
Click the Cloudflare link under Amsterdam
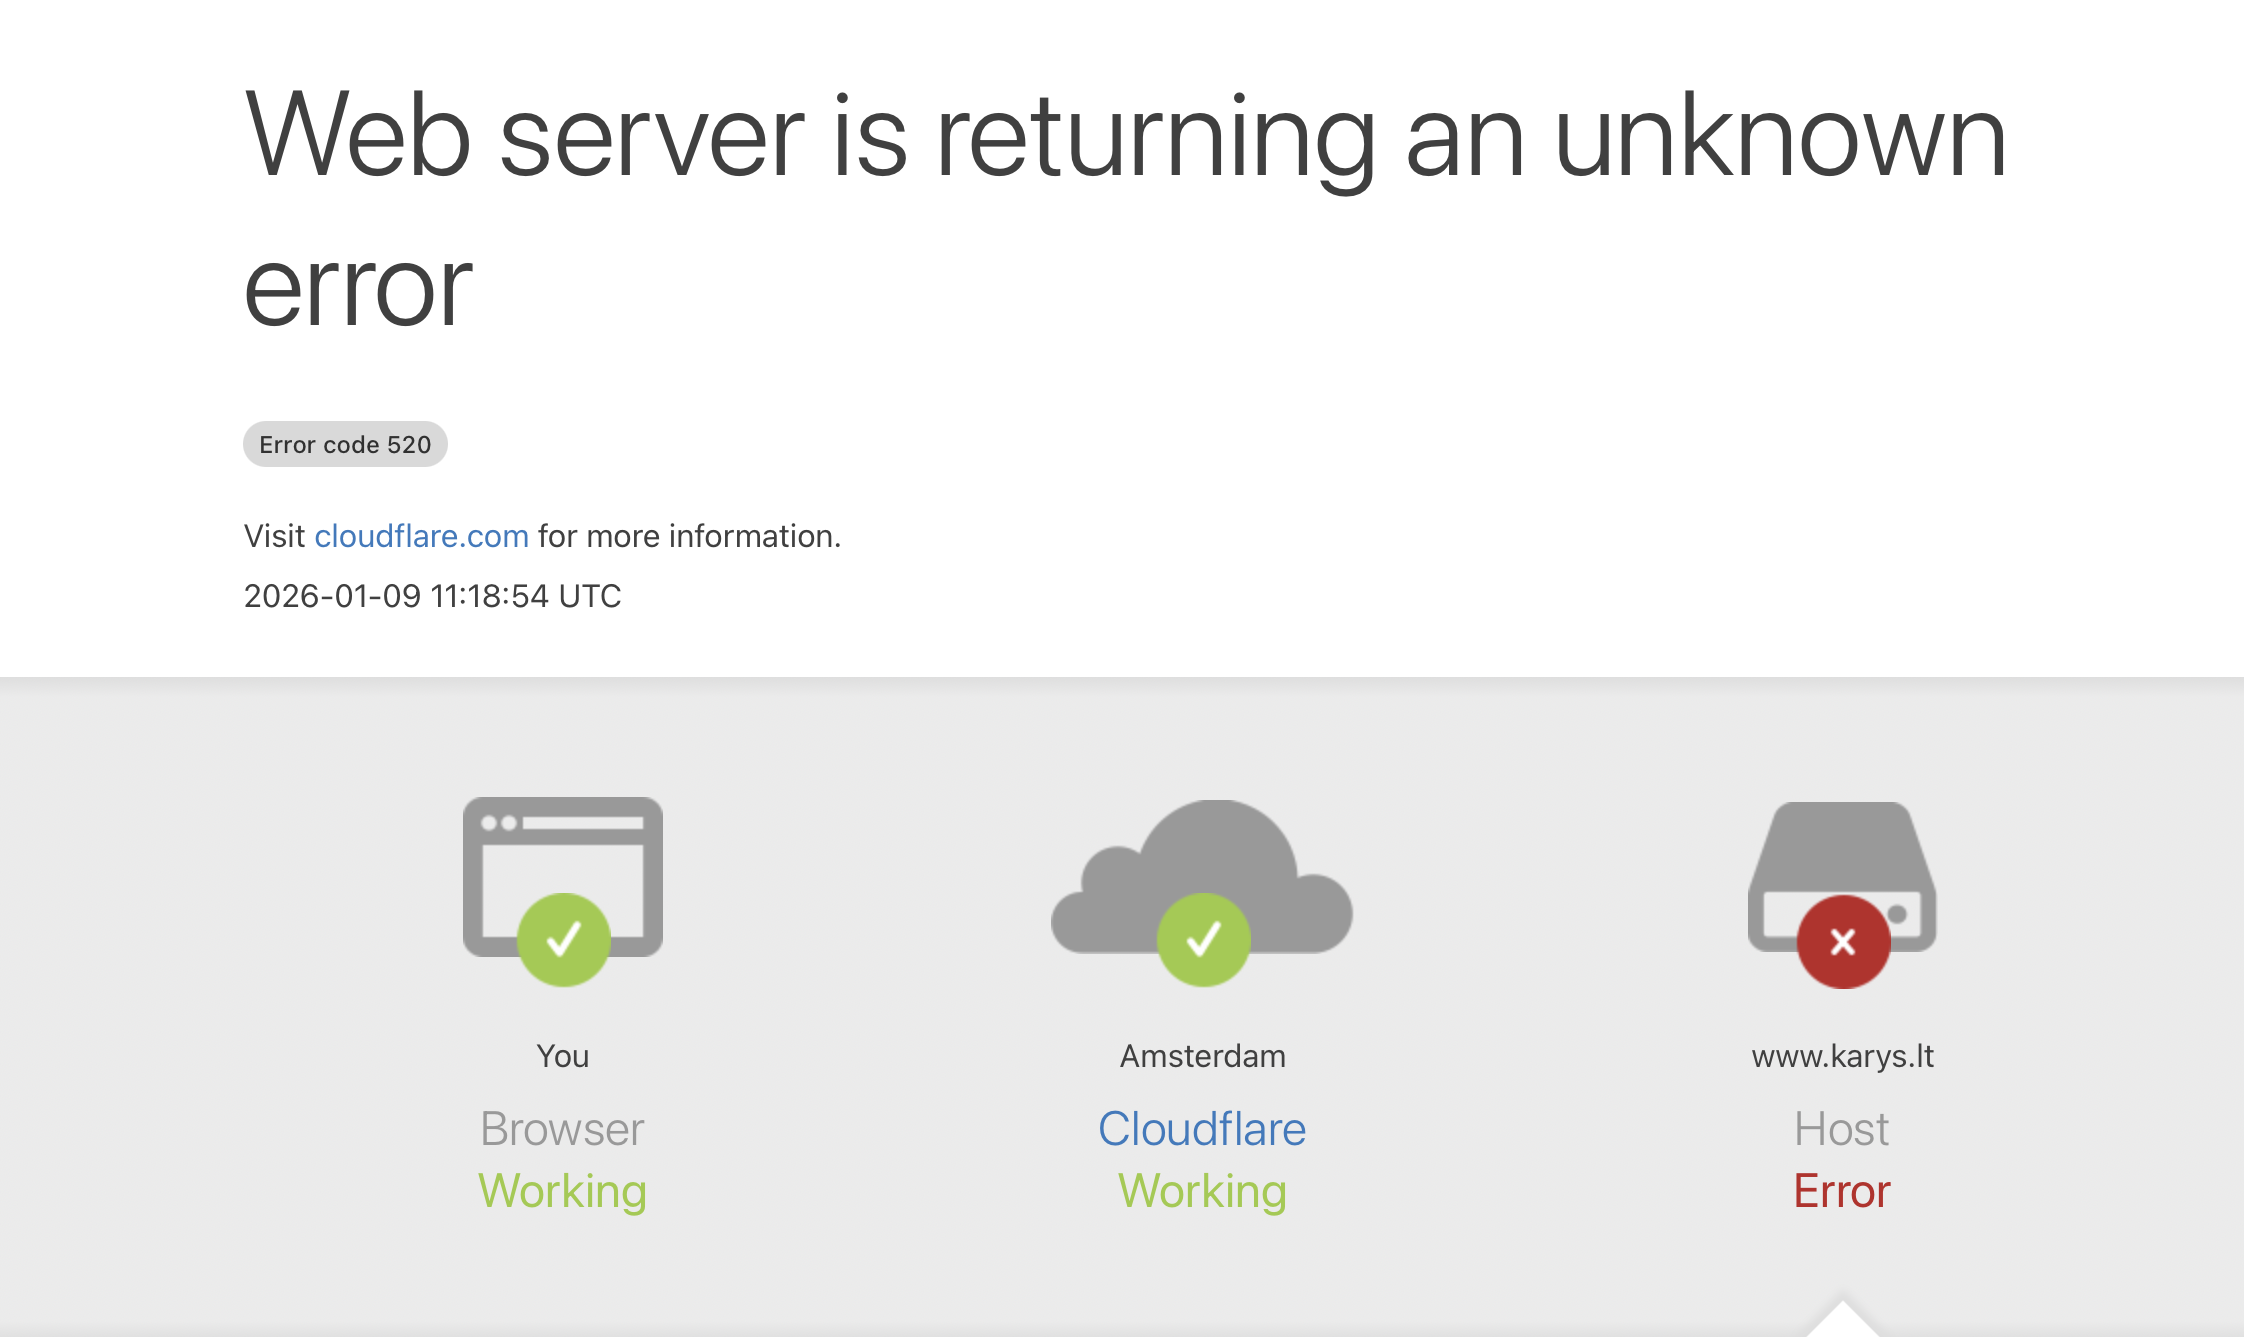[x=1202, y=1129]
